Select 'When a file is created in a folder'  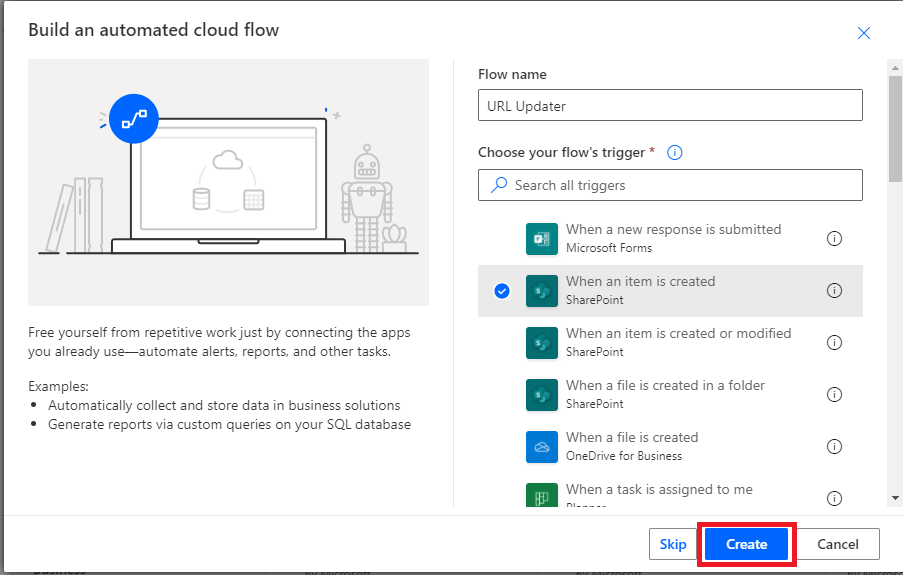coord(665,386)
